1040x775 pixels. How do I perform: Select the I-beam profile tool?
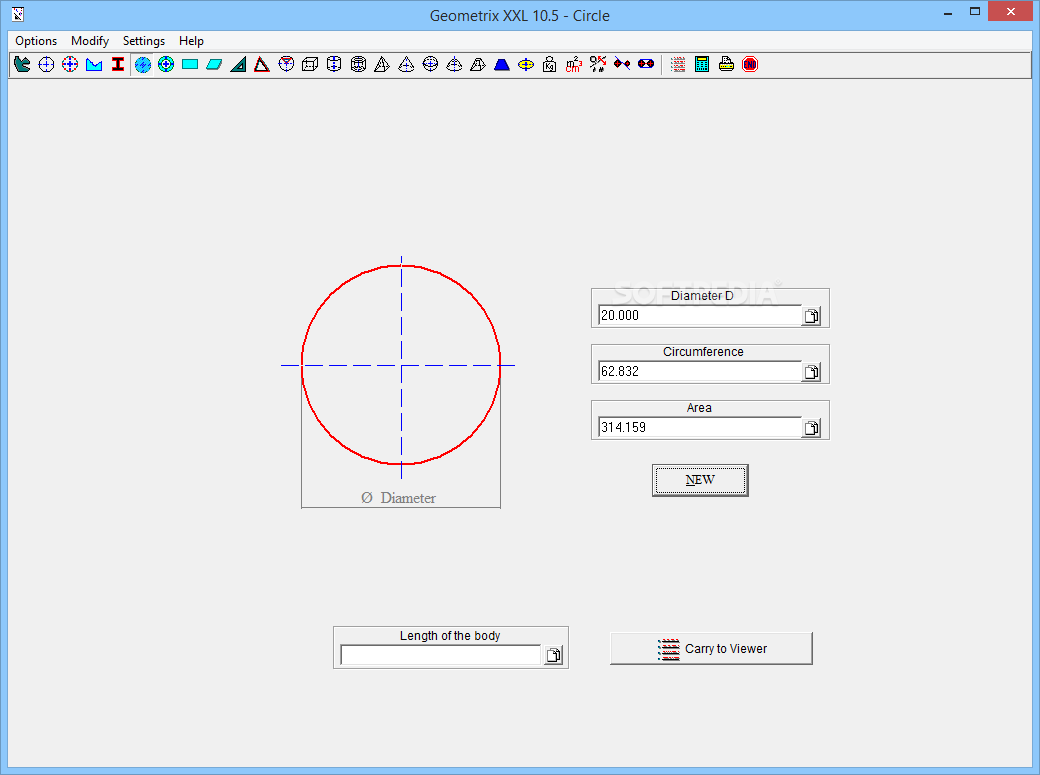118,64
